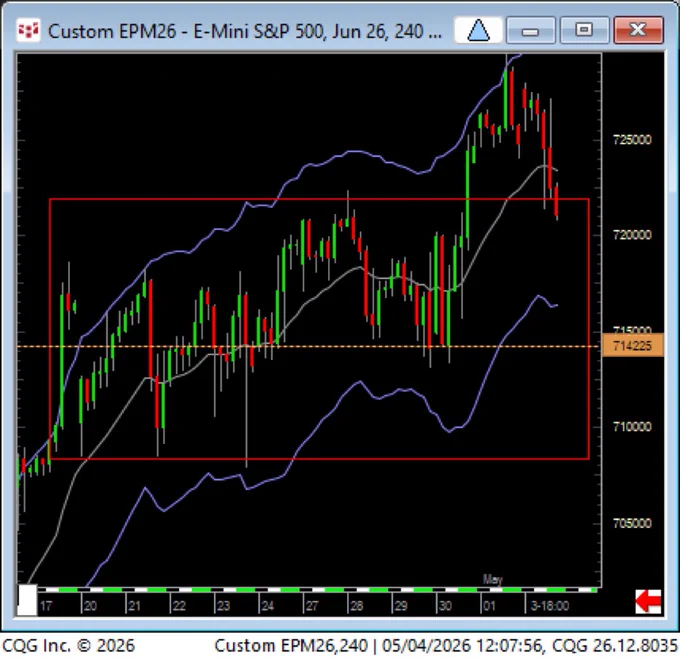This screenshot has width=680, height=658.
Task: Minimize the EPM26 chart window
Action: (530, 30)
